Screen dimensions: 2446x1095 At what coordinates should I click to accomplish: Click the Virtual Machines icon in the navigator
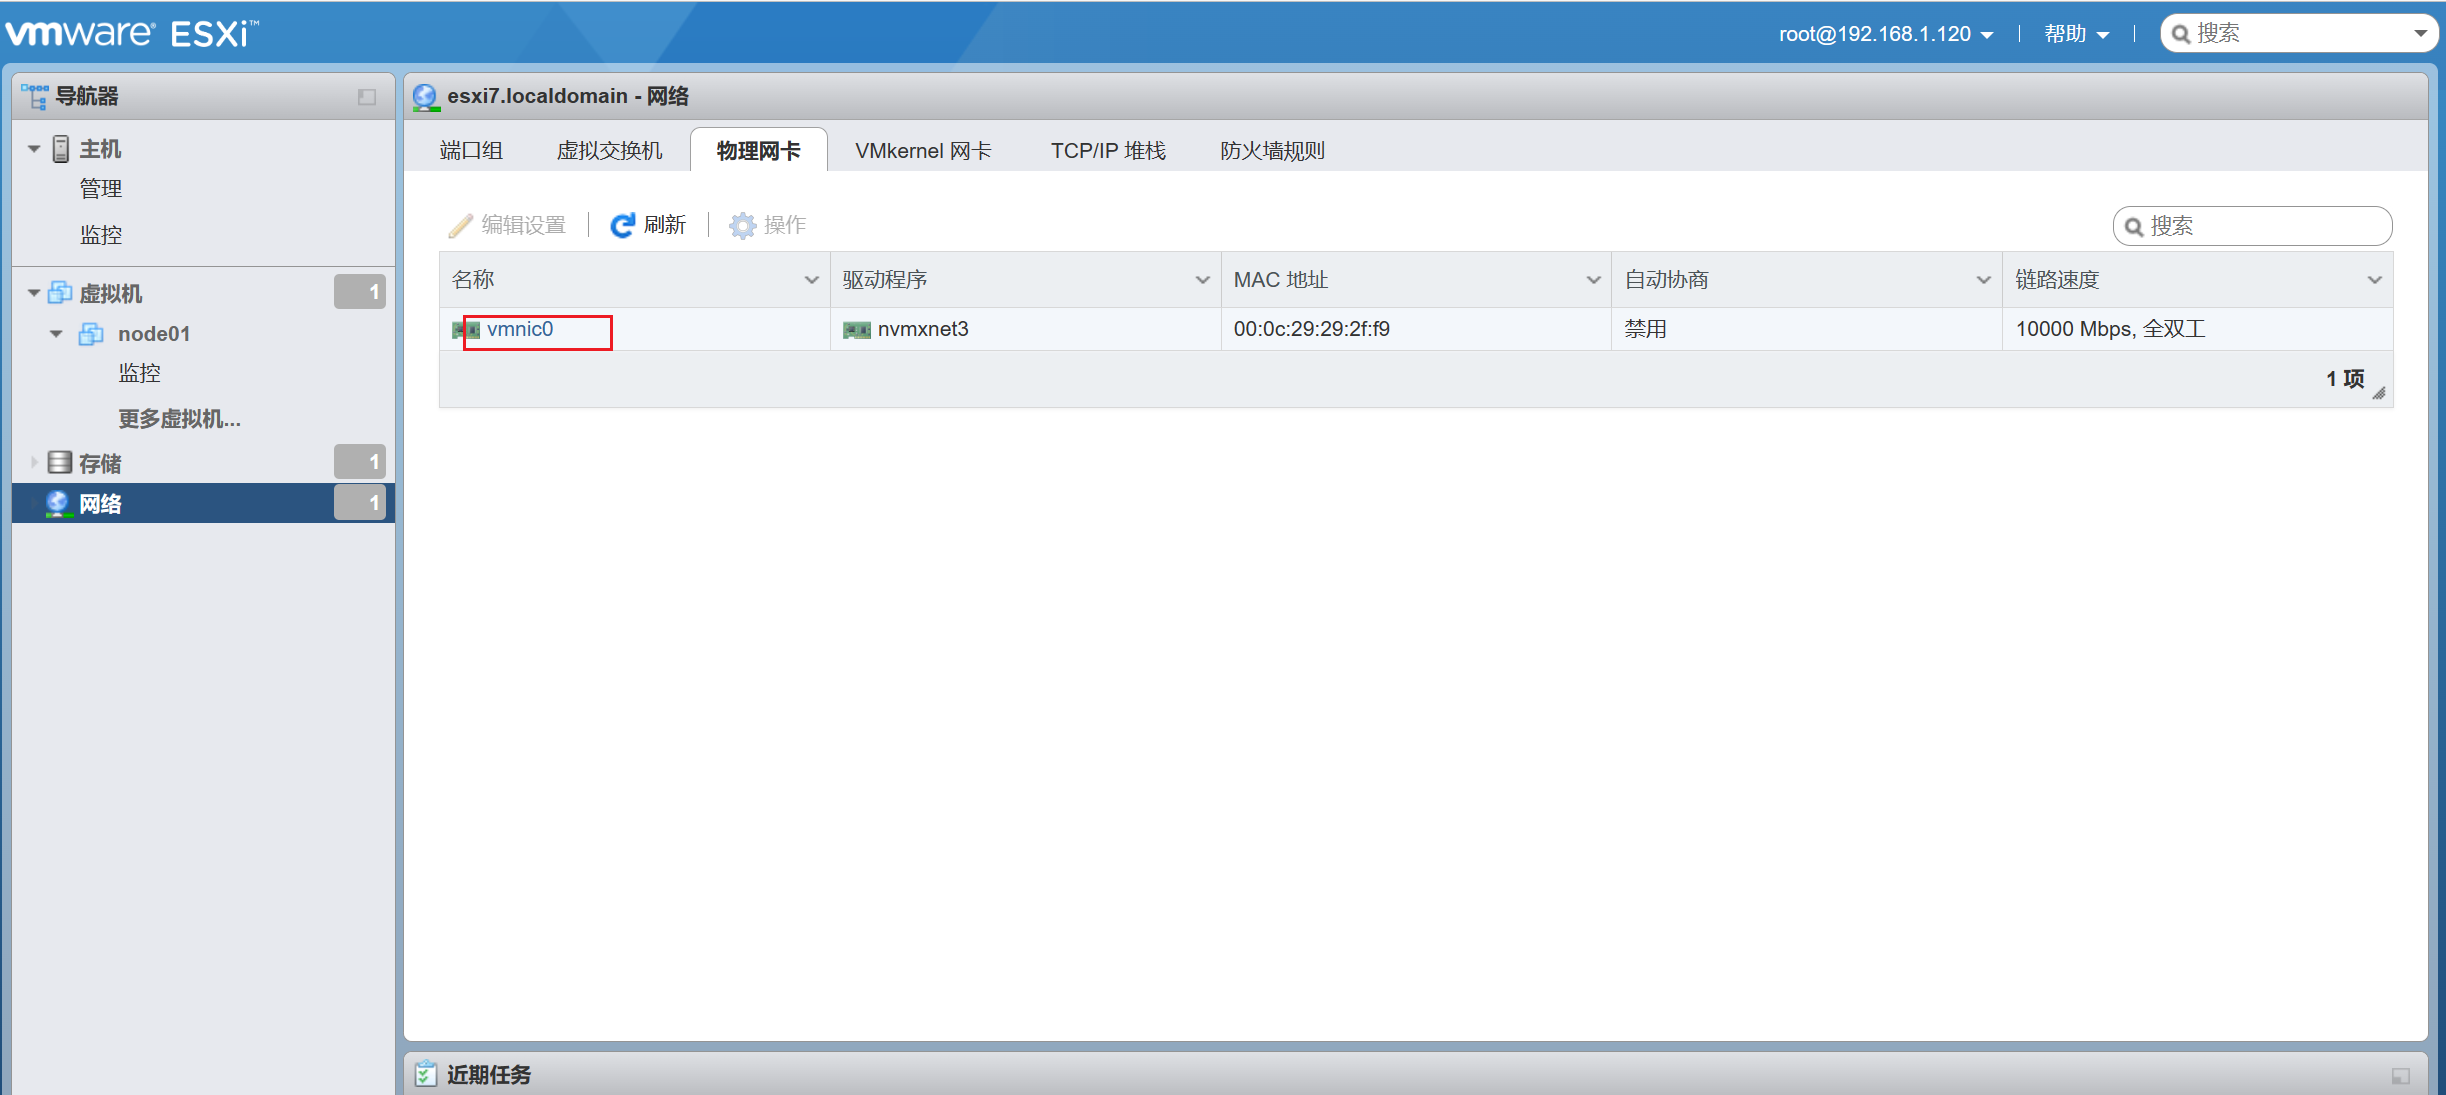tap(60, 293)
